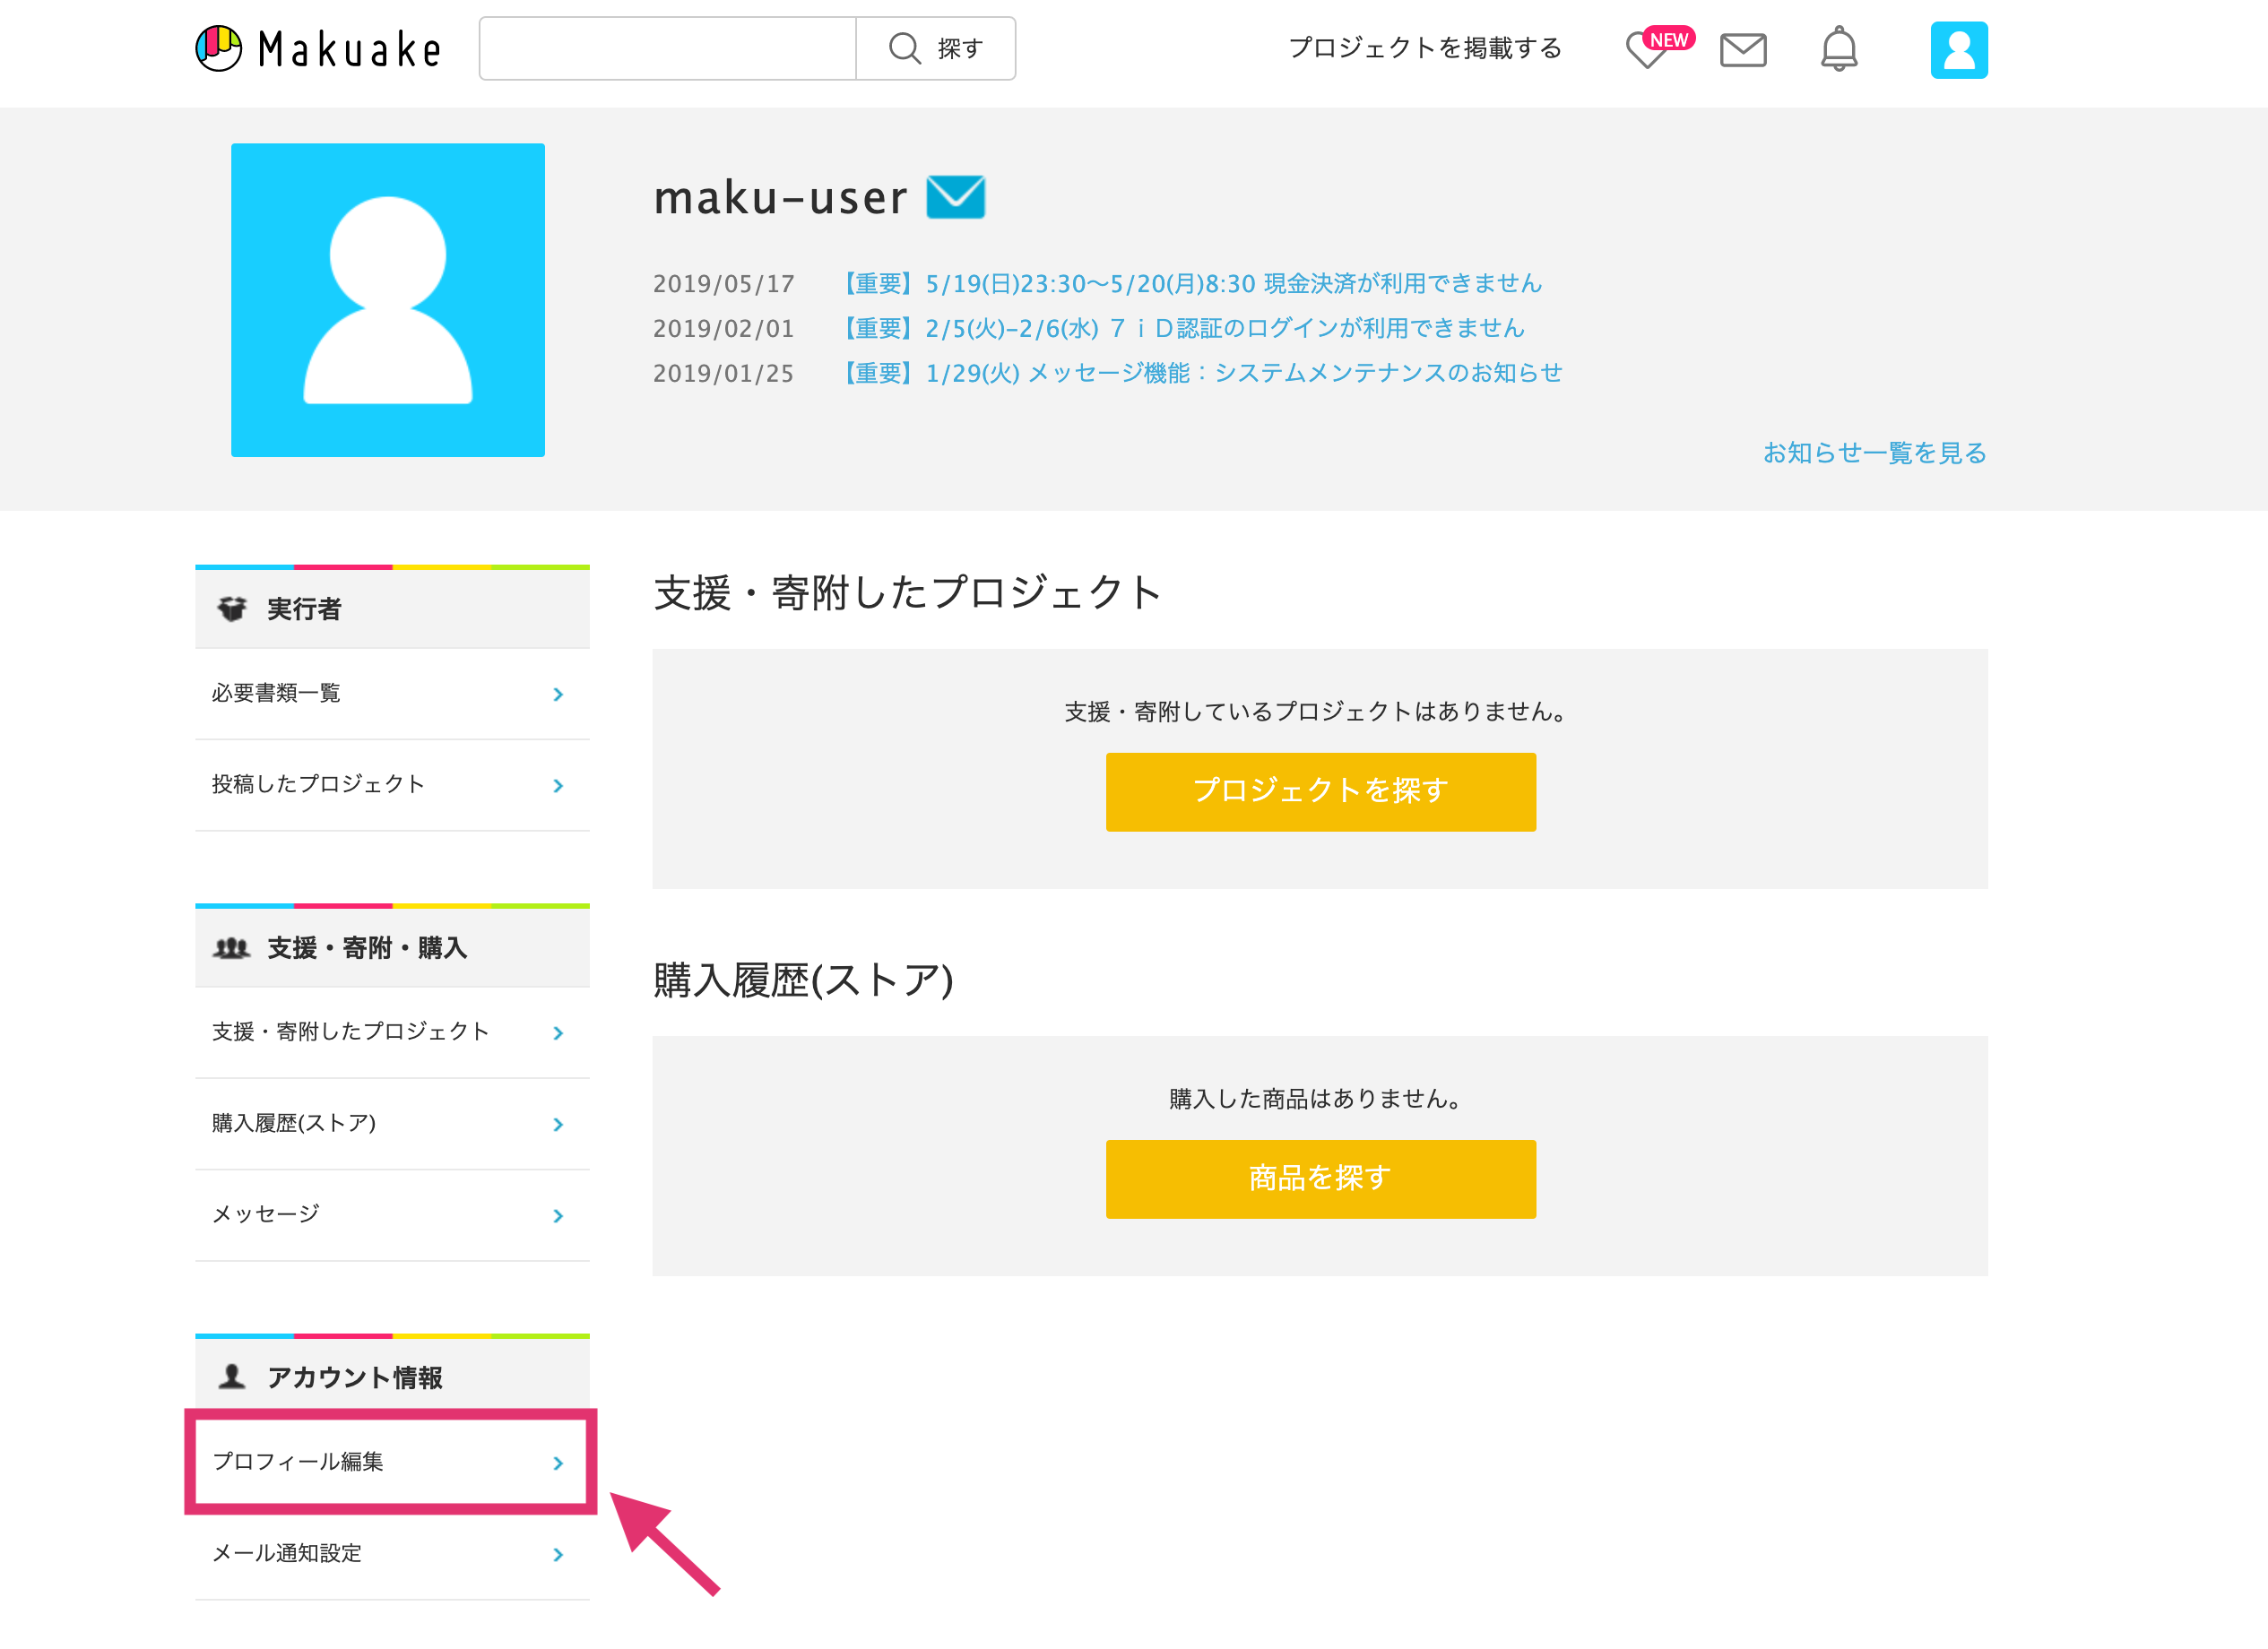Click the 商品を探す yellow button
Viewport: 2268px width, 1649px height.
[x=1320, y=1178]
